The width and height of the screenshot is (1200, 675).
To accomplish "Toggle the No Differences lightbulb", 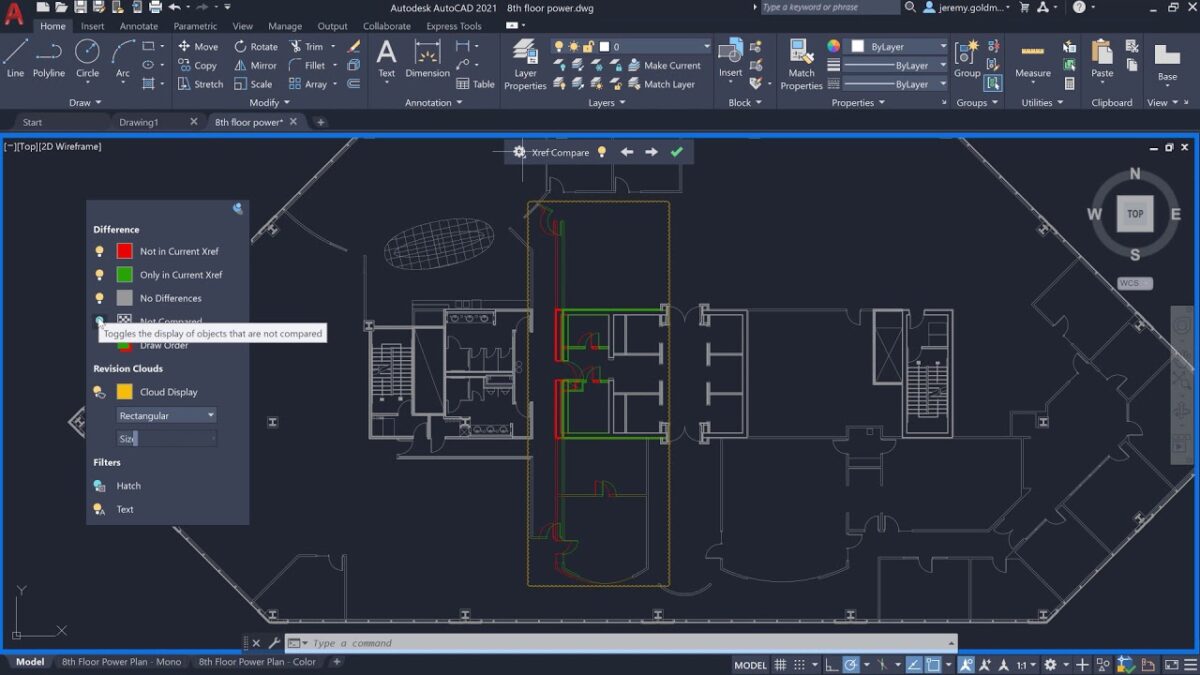I will [99, 297].
